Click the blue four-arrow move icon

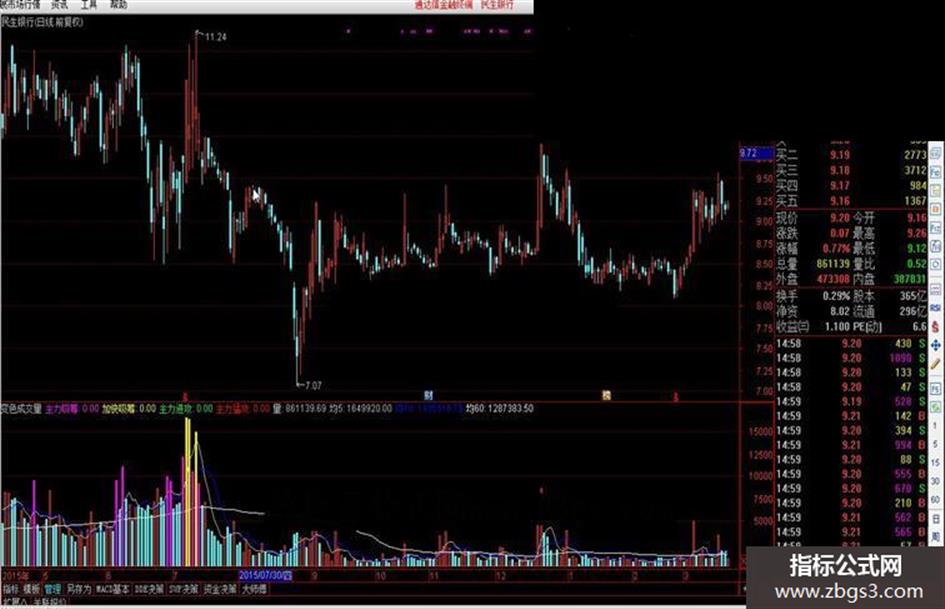[x=935, y=346]
